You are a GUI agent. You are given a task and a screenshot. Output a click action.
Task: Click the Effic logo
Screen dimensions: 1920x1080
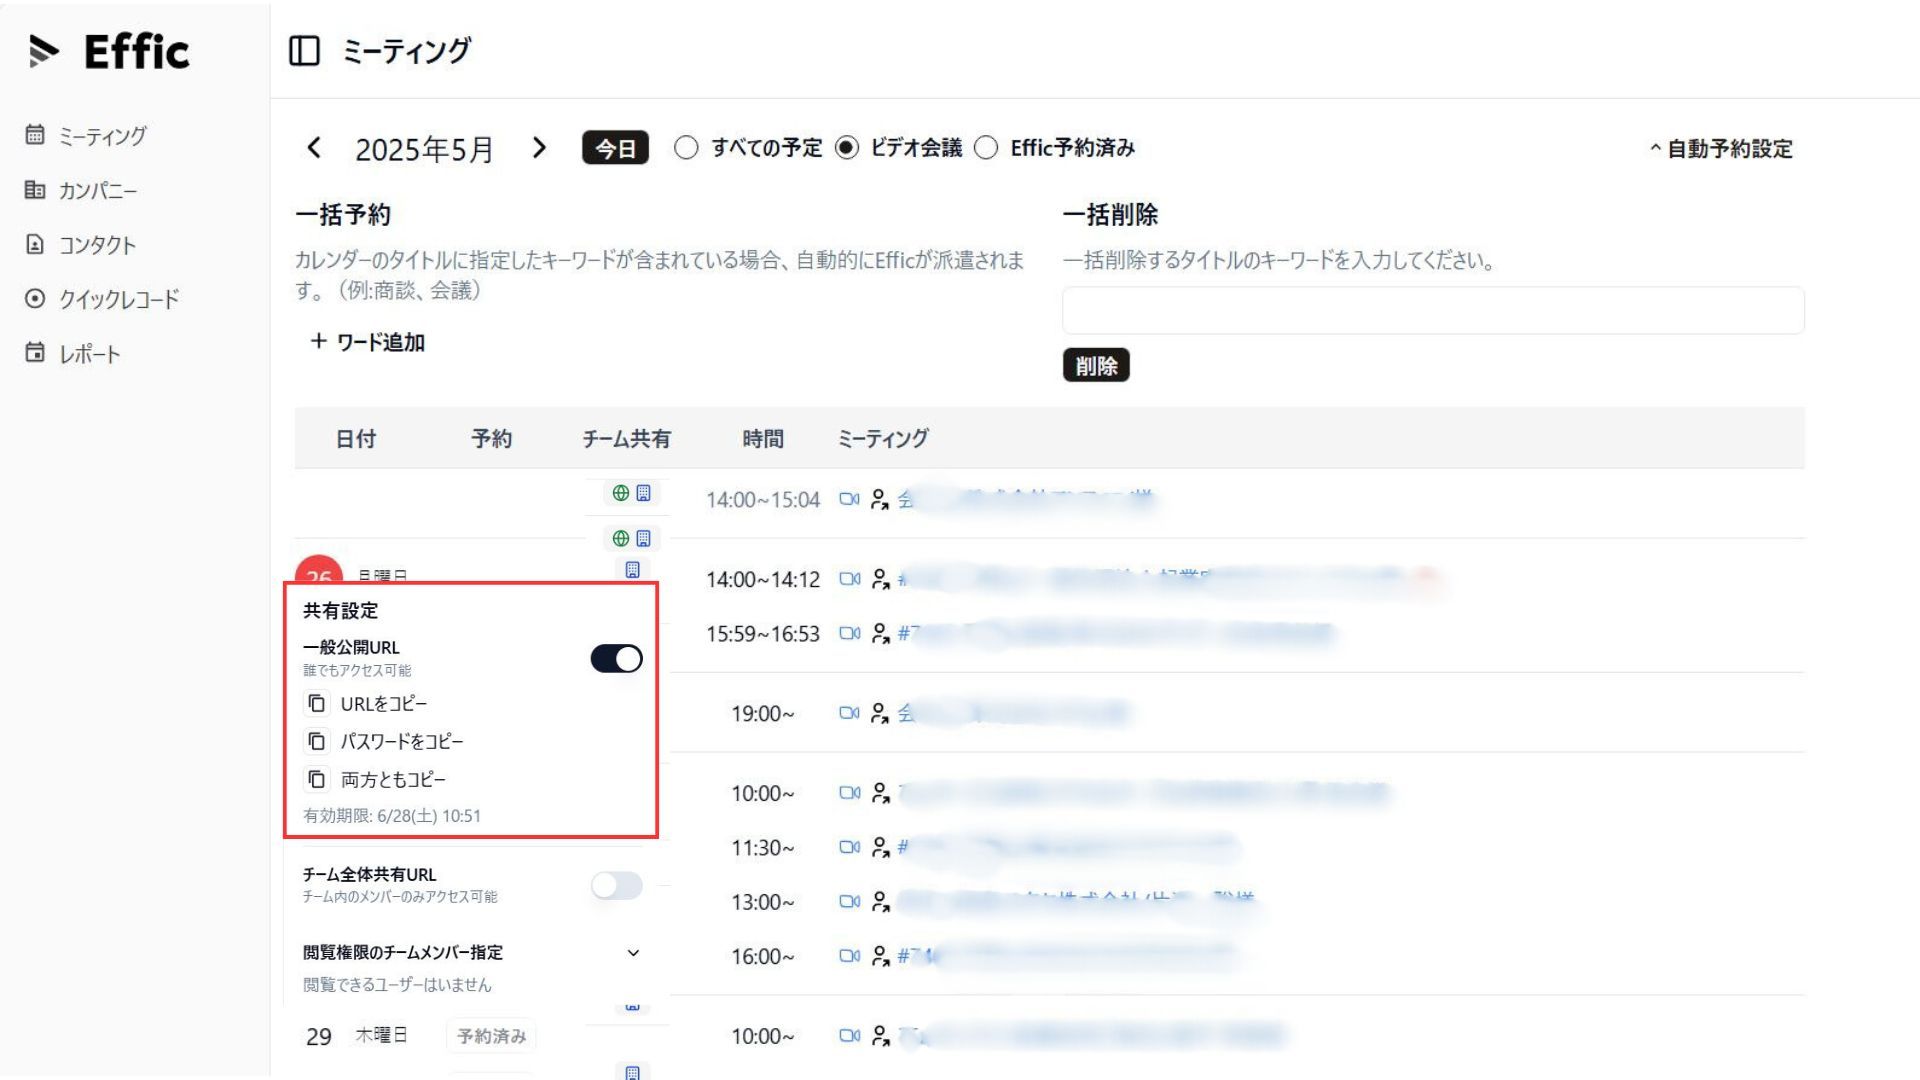[x=109, y=51]
